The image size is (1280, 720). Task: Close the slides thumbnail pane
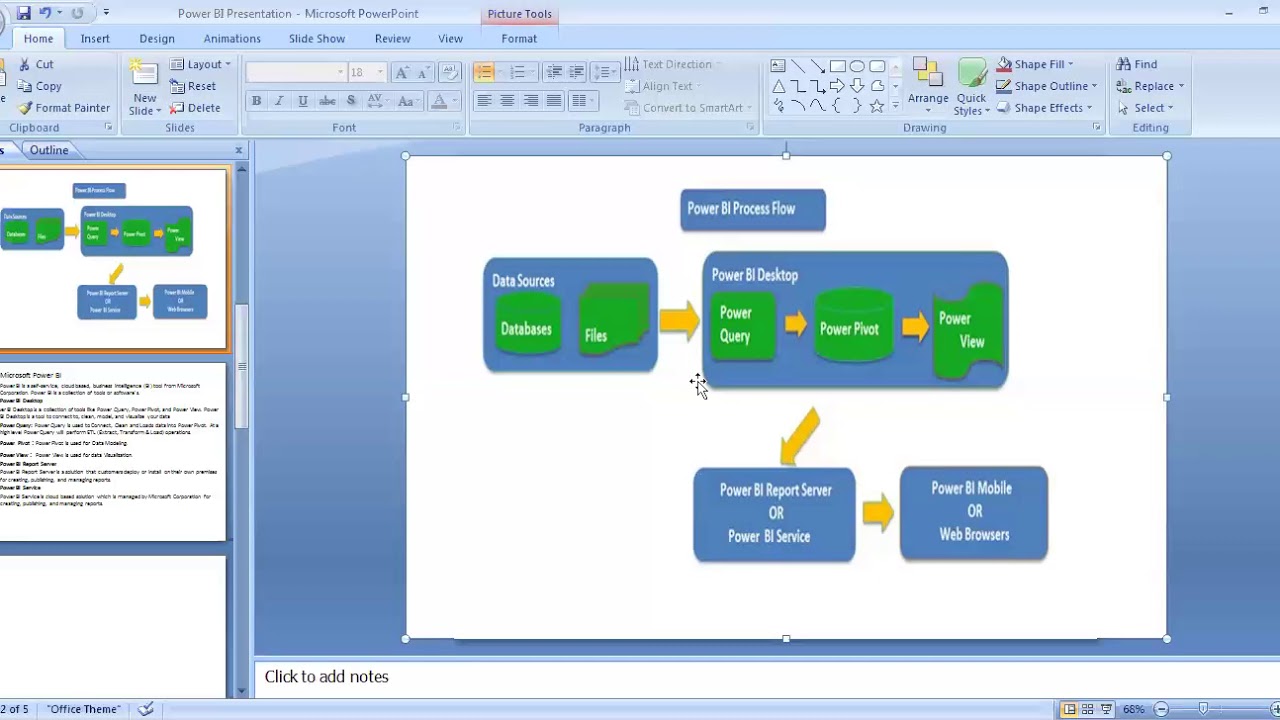239,150
